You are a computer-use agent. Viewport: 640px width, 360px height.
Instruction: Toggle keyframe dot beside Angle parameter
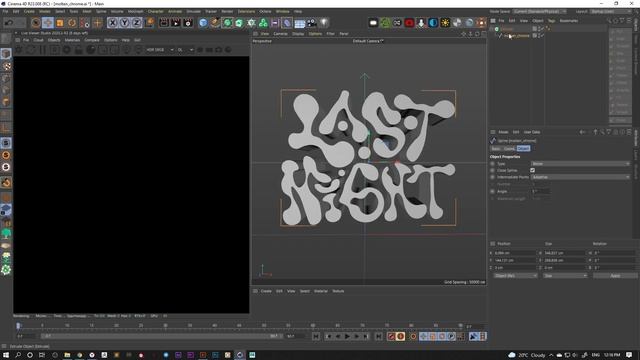493,191
